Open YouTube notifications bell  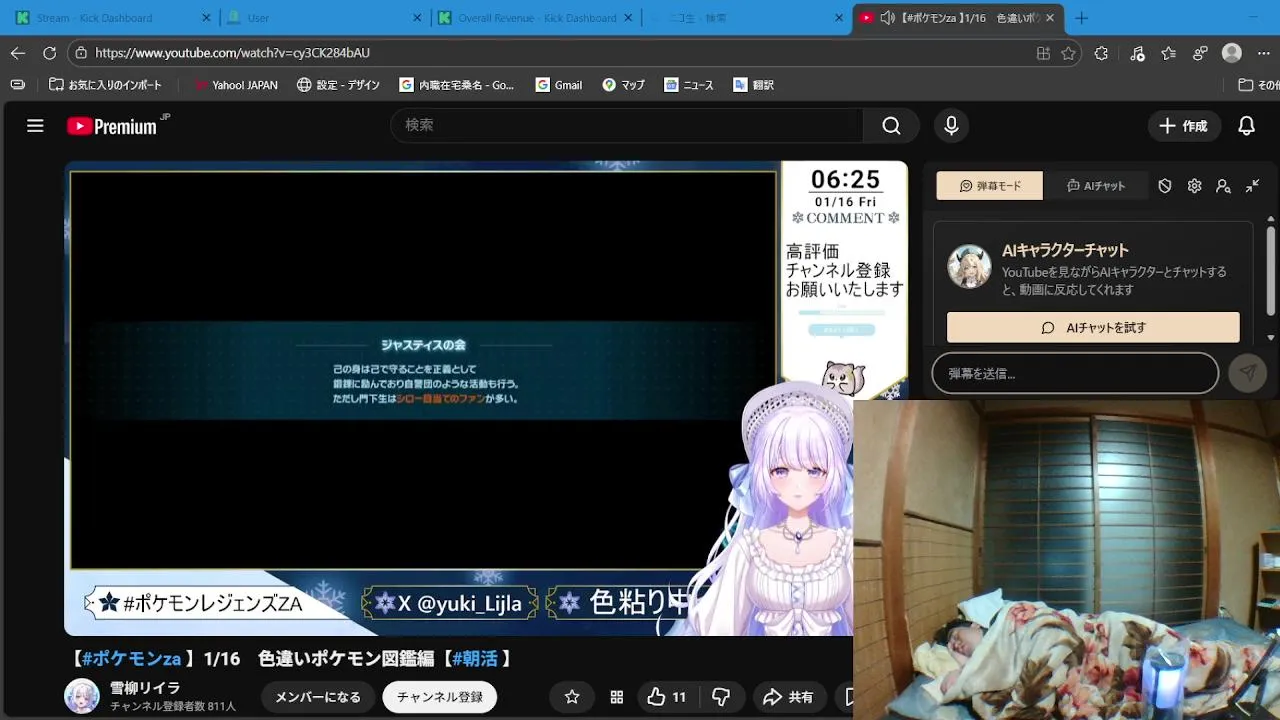[1246, 126]
